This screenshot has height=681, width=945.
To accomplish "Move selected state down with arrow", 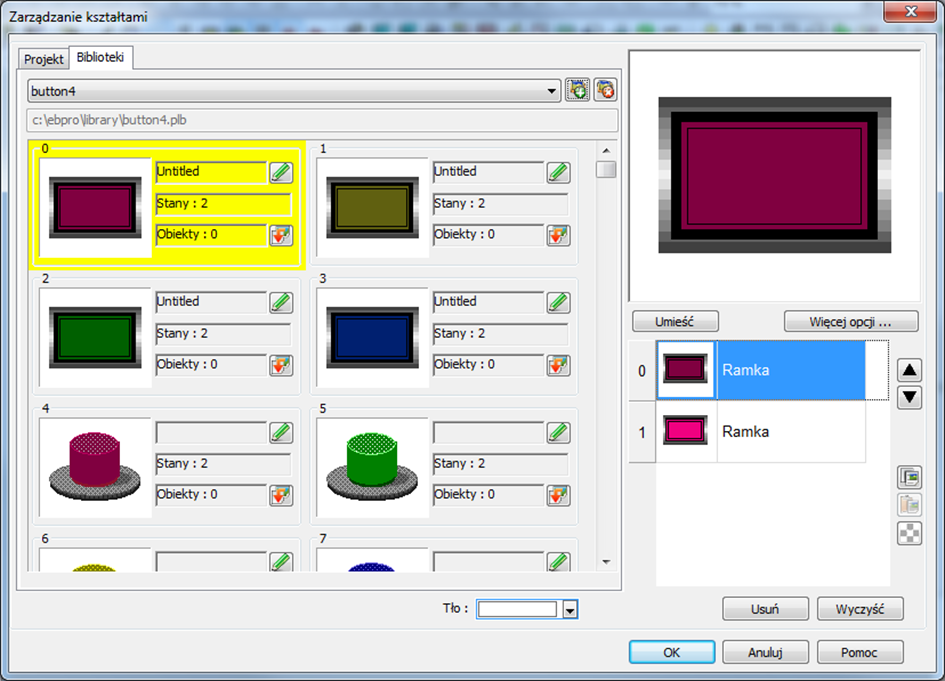I will 909,397.
